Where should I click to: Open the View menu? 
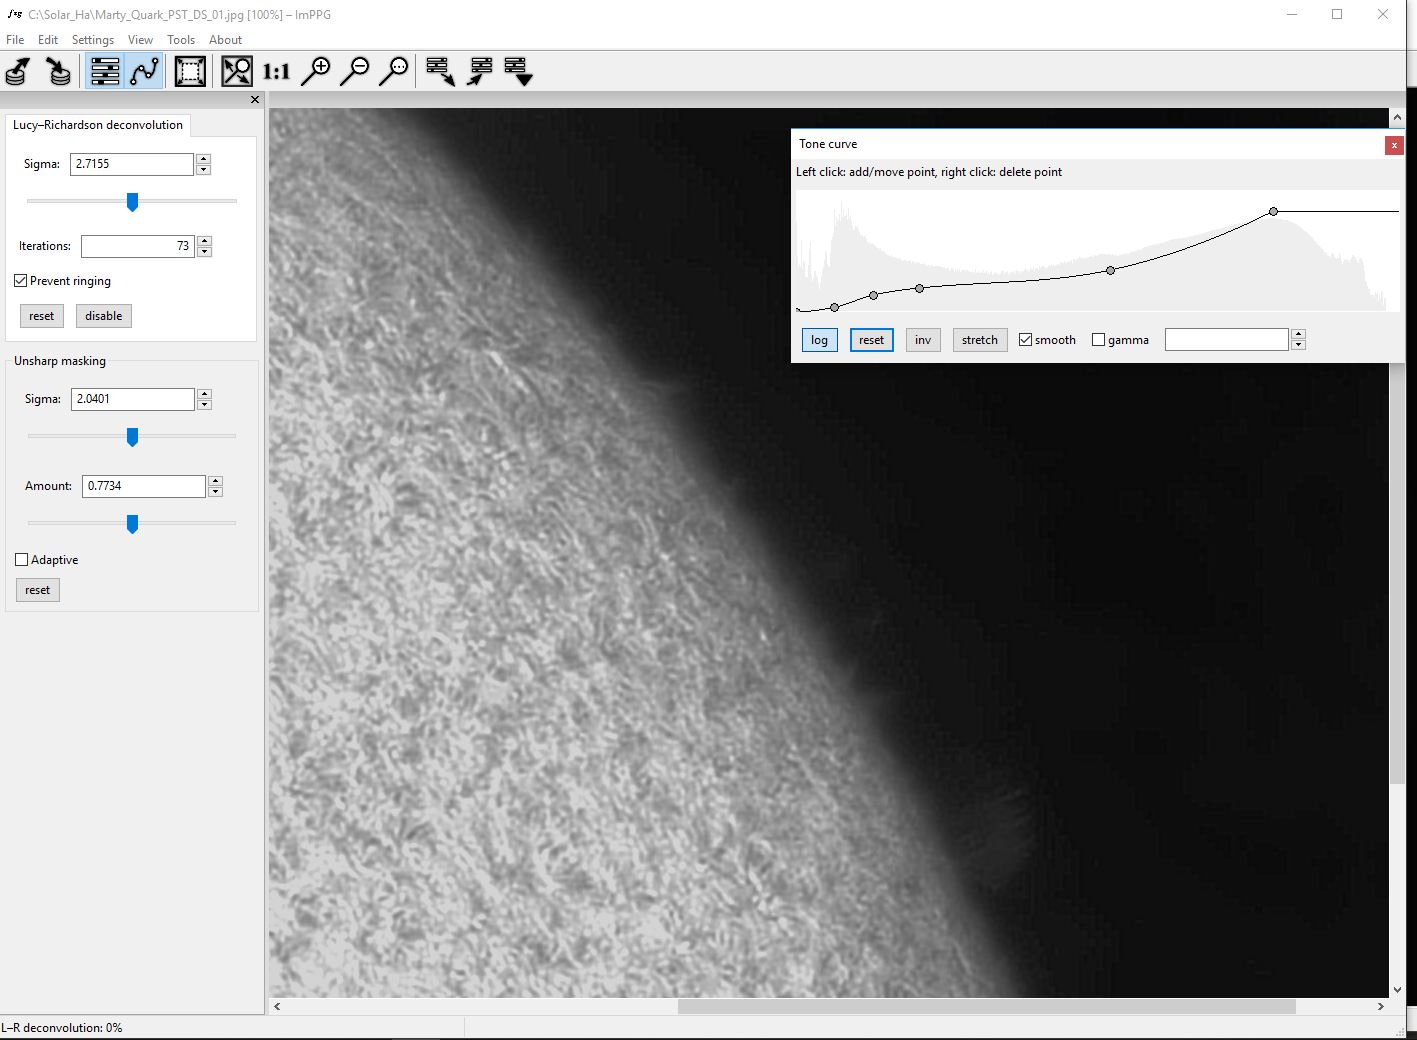tap(140, 40)
